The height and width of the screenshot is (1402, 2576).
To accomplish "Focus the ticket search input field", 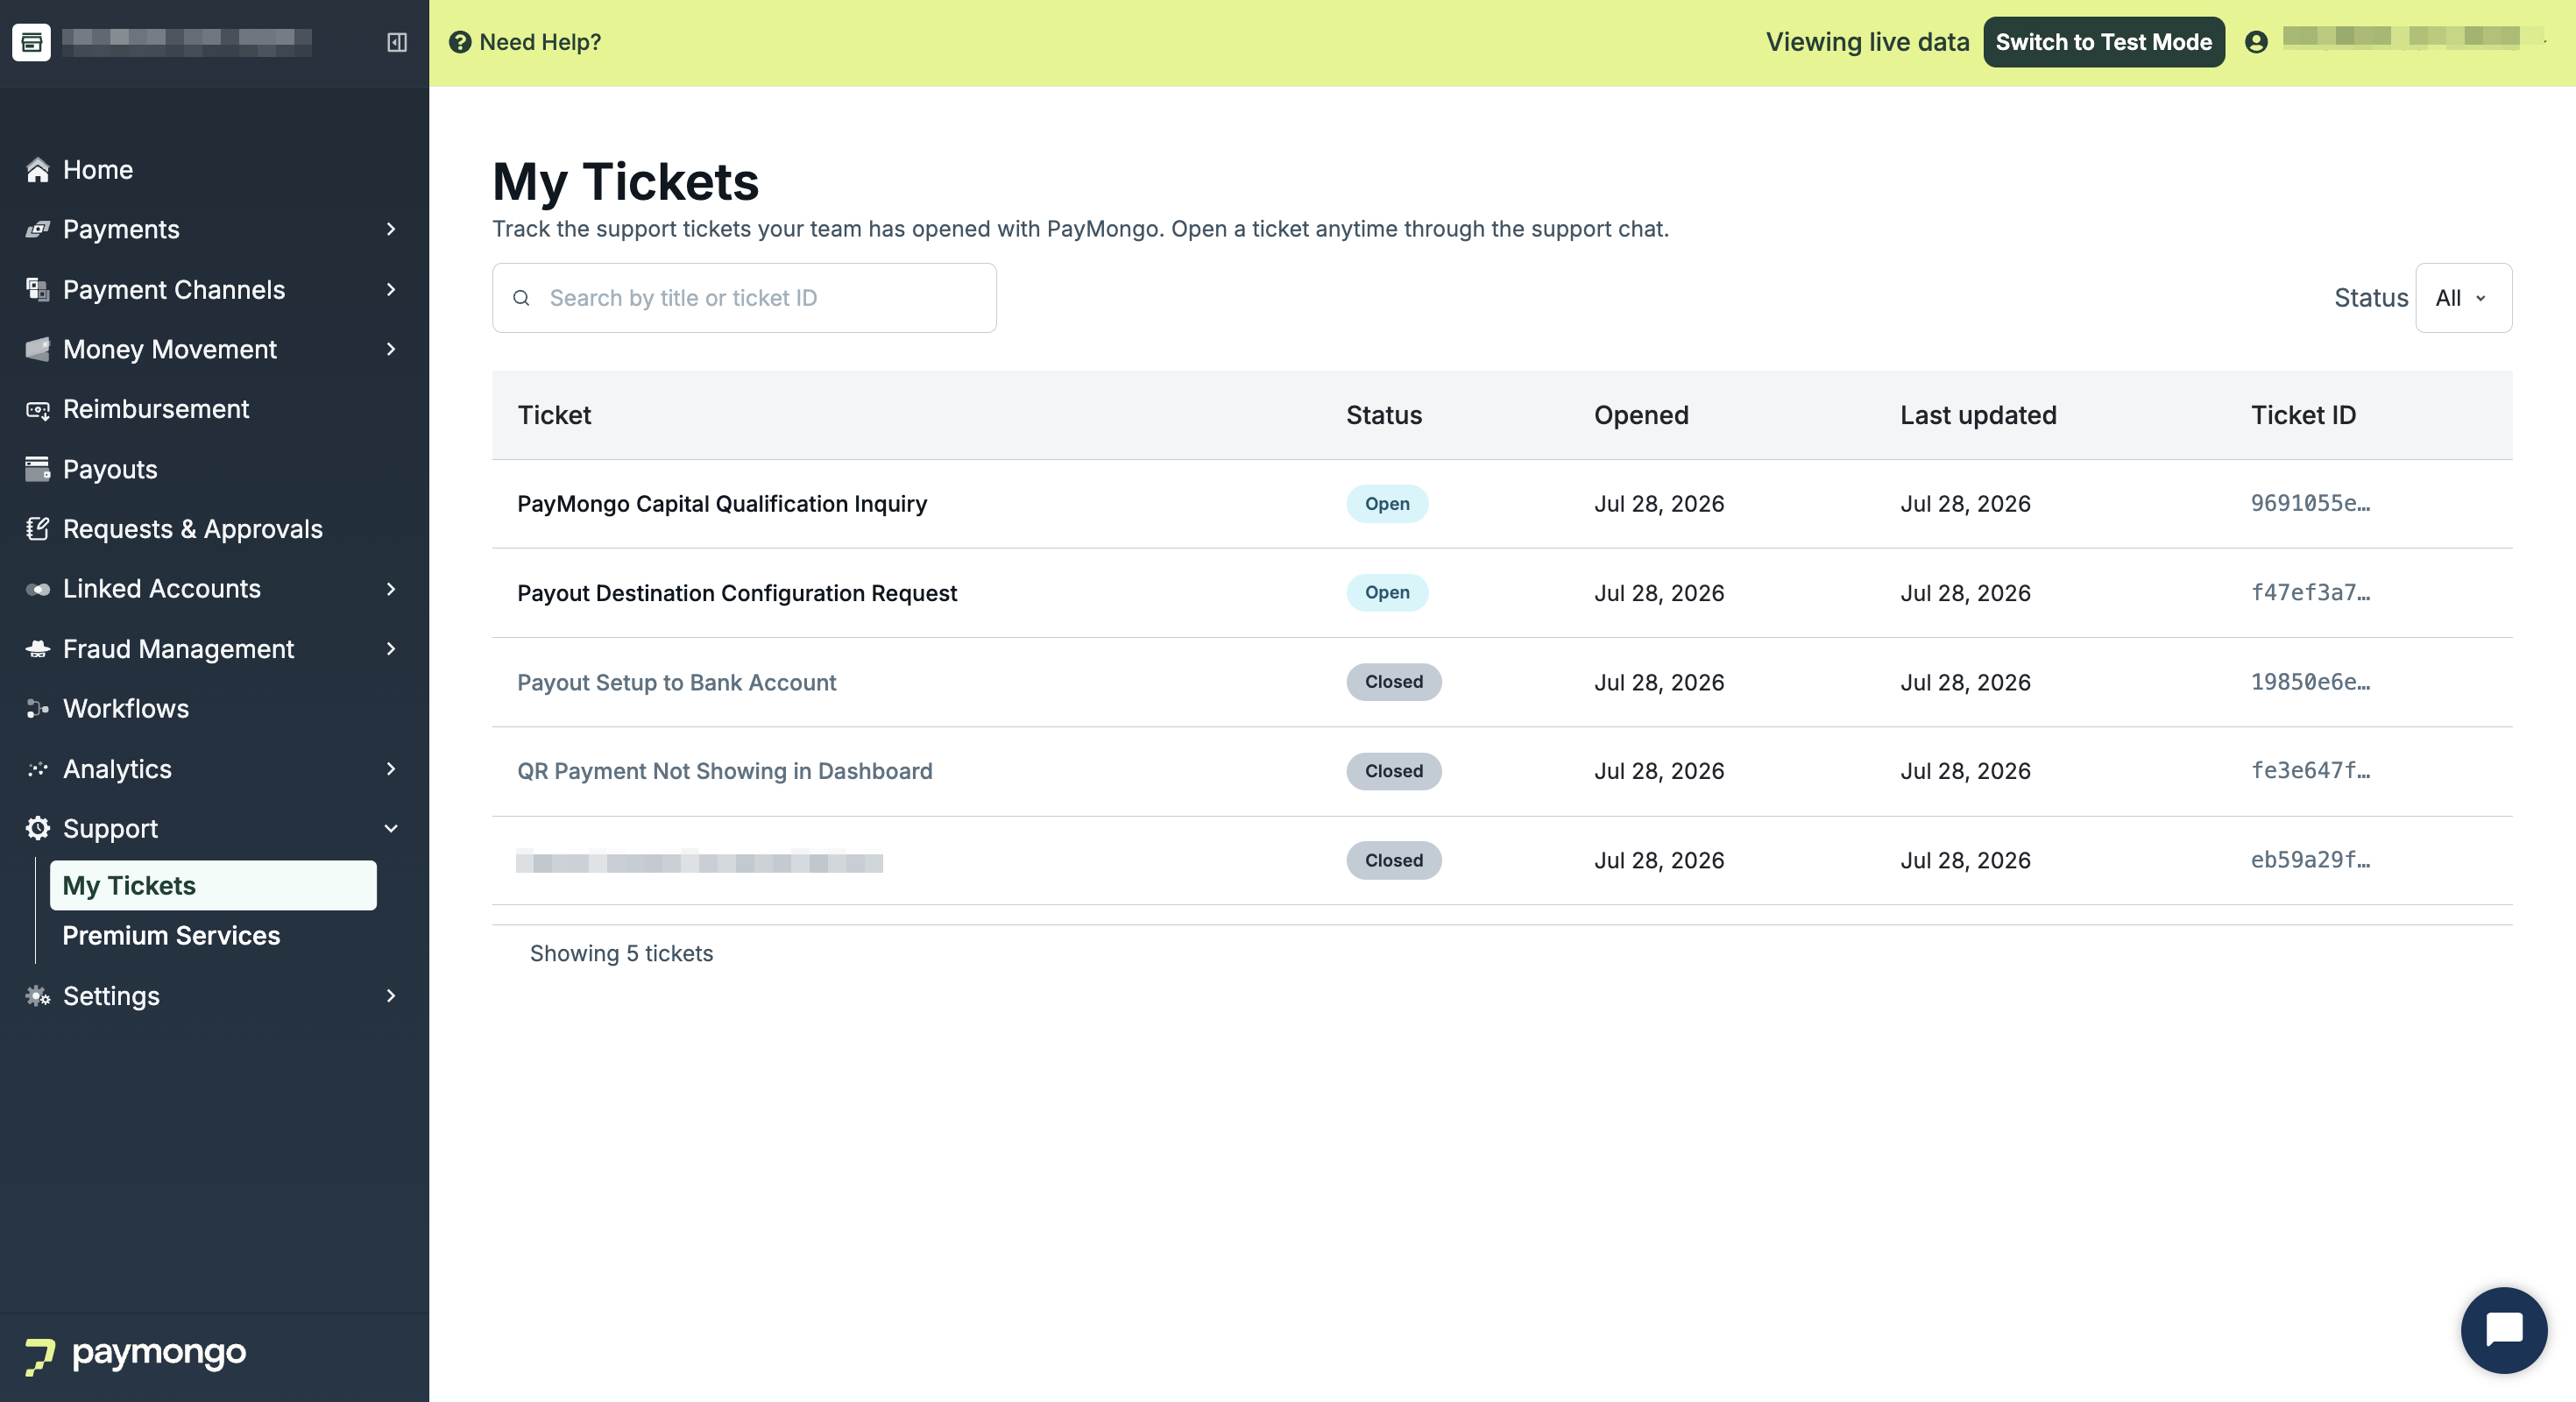I will (x=744, y=298).
